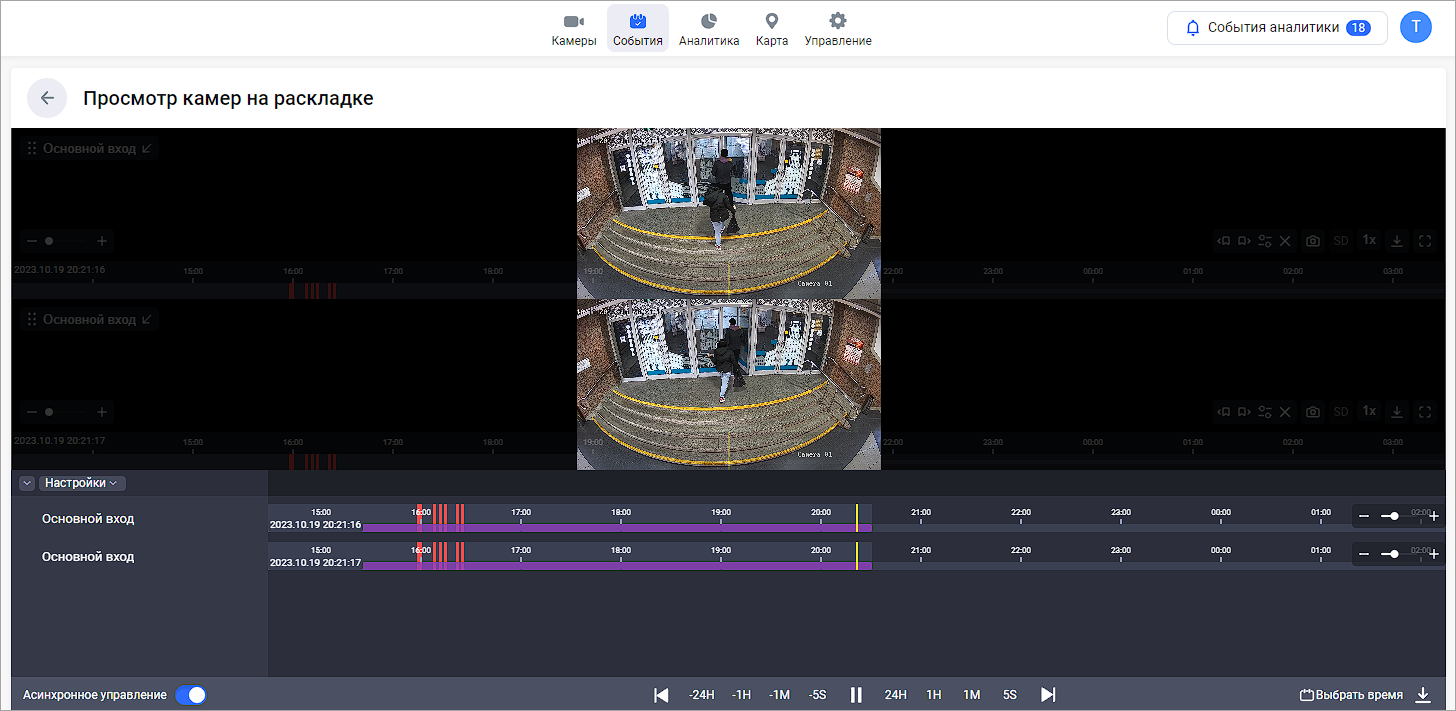The width and height of the screenshot is (1456, 711).
Task: Click the user avatar T
Action: [1415, 27]
